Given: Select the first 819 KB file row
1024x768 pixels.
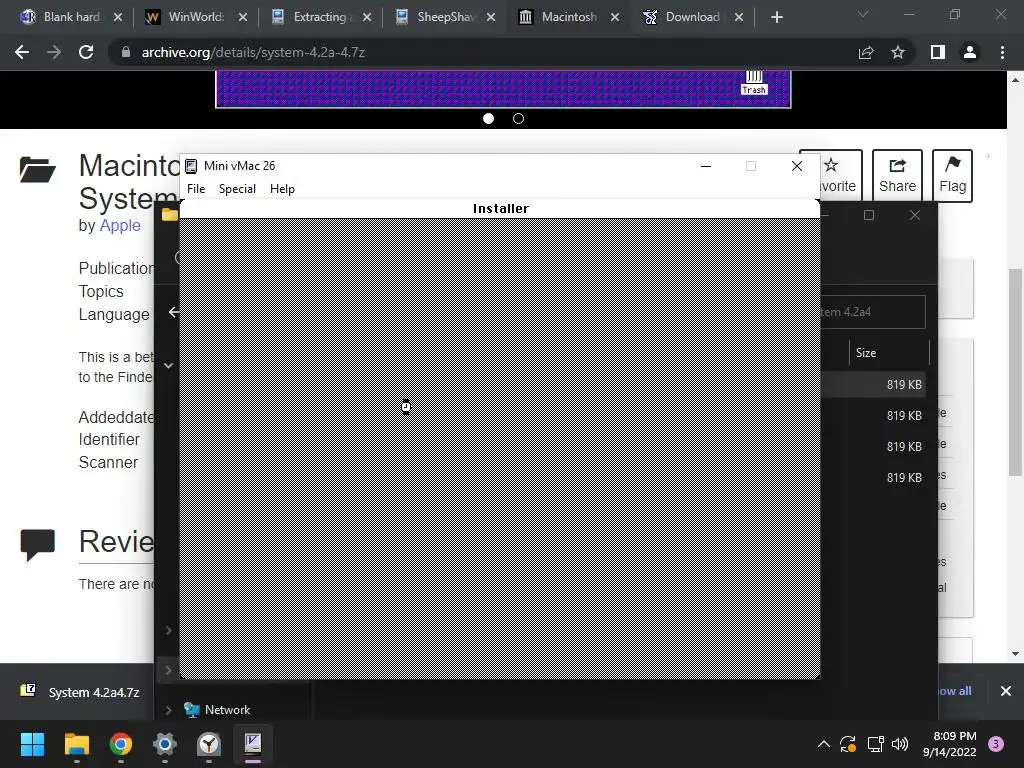Looking at the screenshot, I should point(873,385).
